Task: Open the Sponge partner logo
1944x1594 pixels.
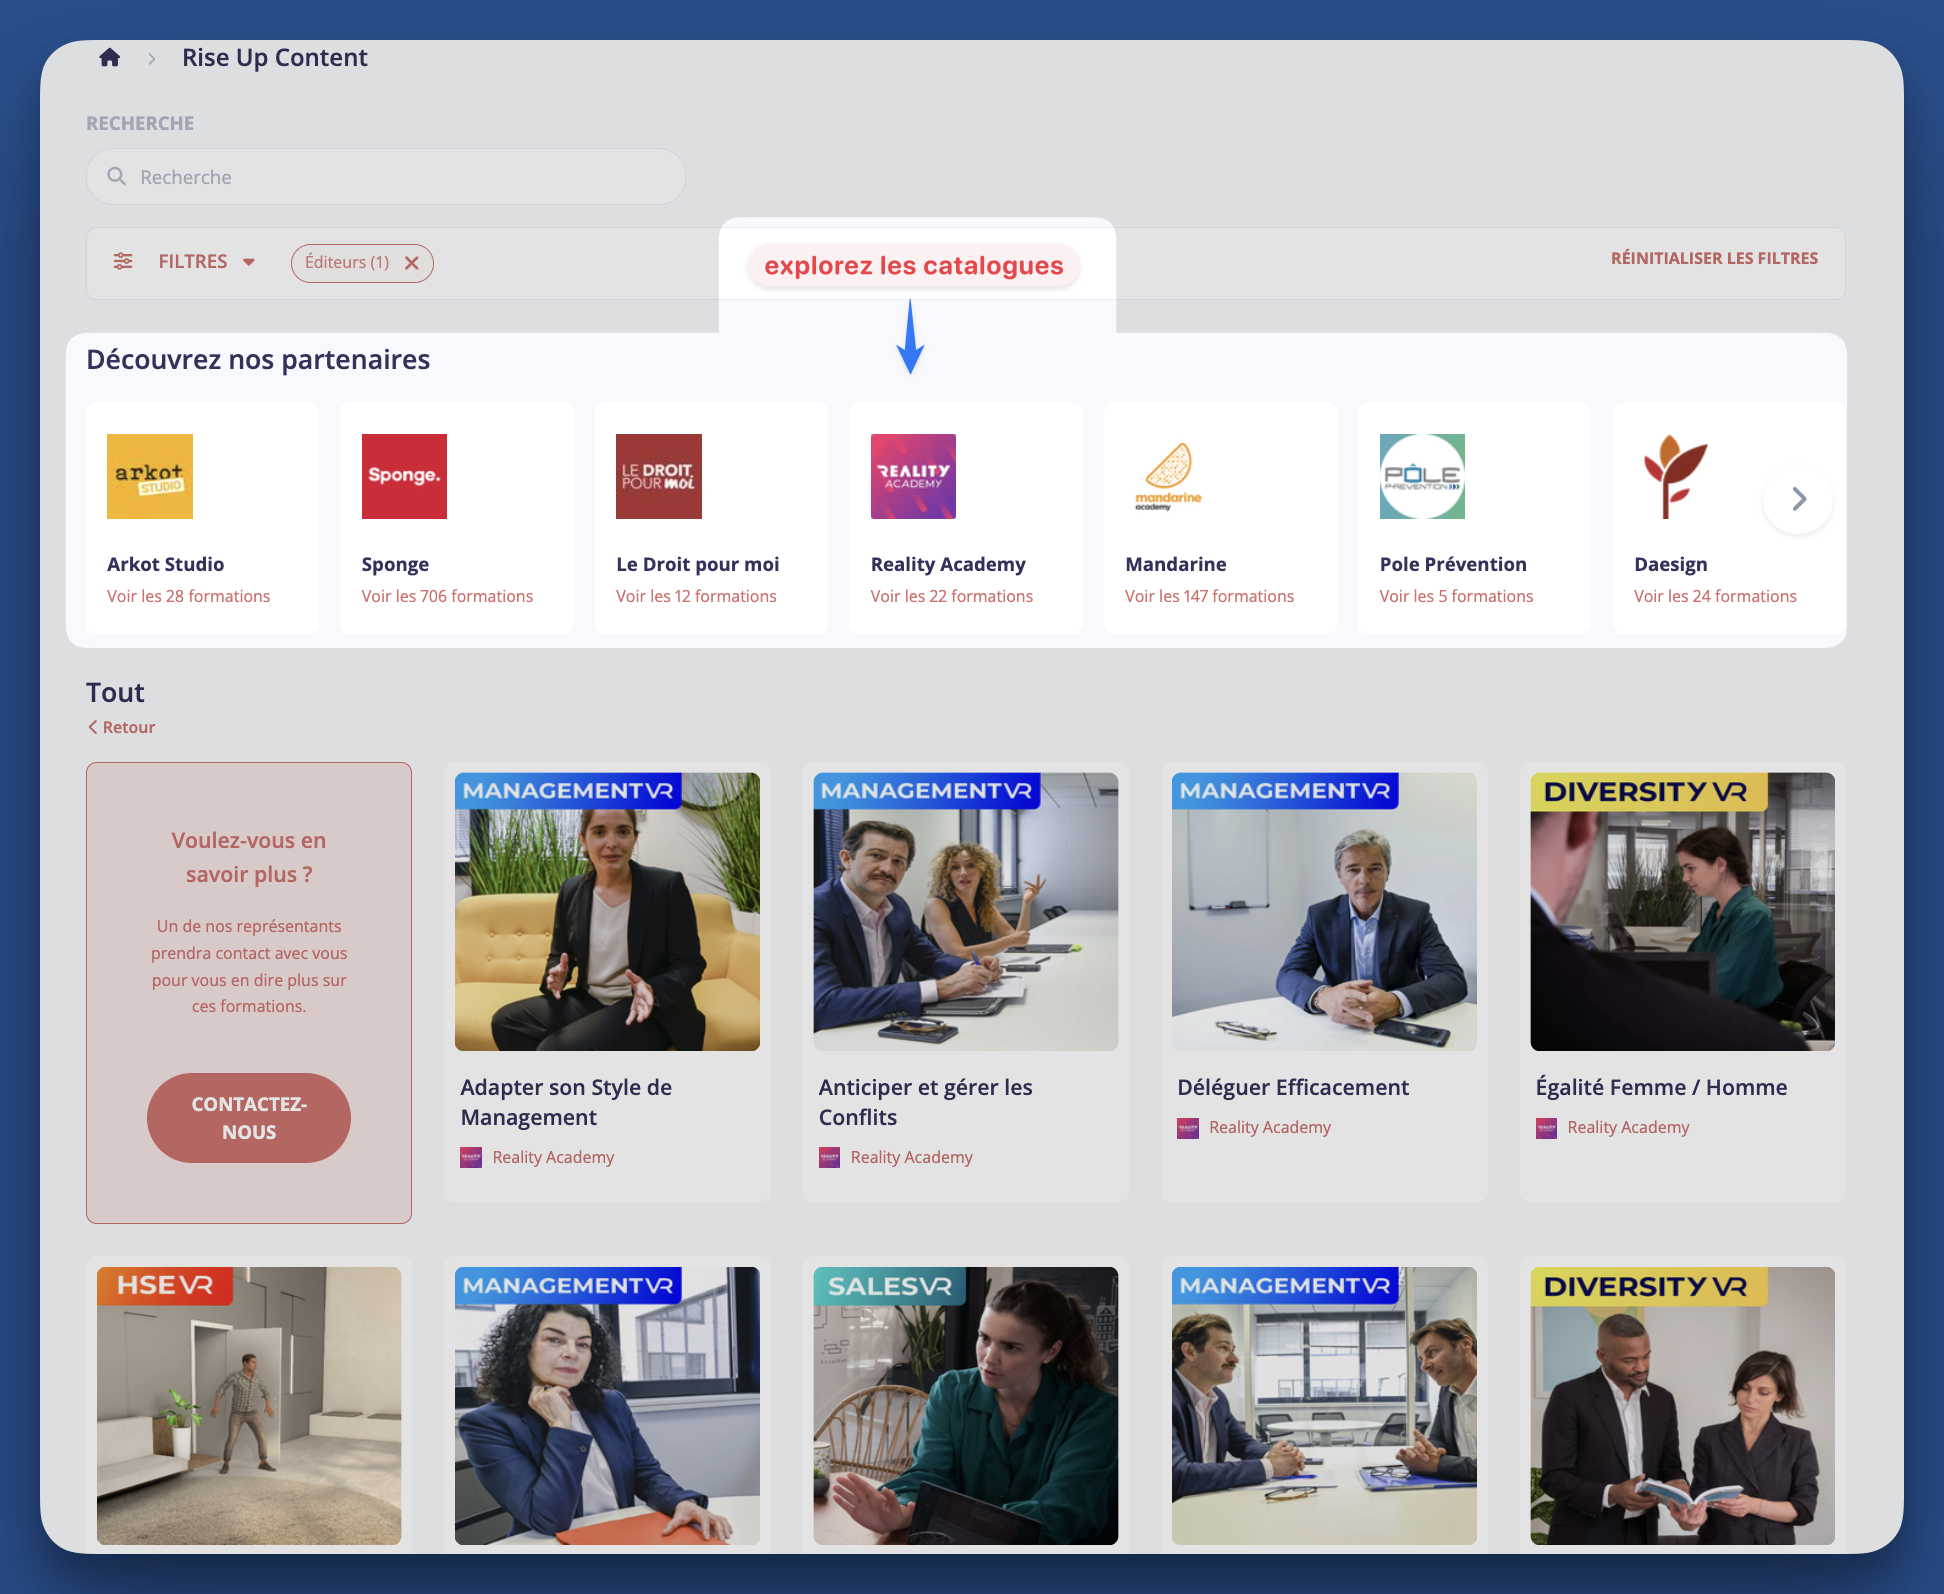Action: click(x=404, y=476)
